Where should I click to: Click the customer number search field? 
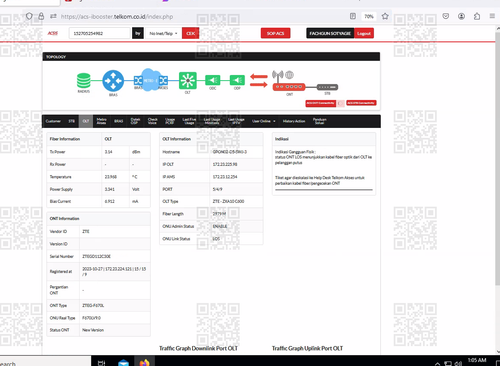tap(99, 33)
